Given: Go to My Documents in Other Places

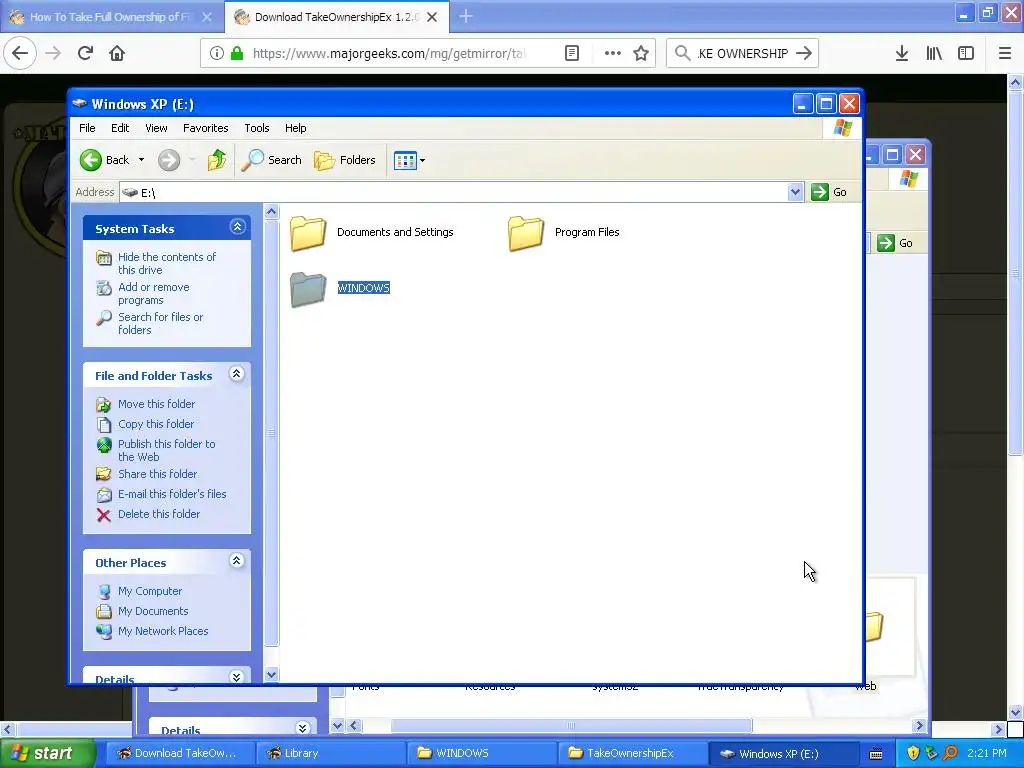Looking at the screenshot, I should point(153,611).
